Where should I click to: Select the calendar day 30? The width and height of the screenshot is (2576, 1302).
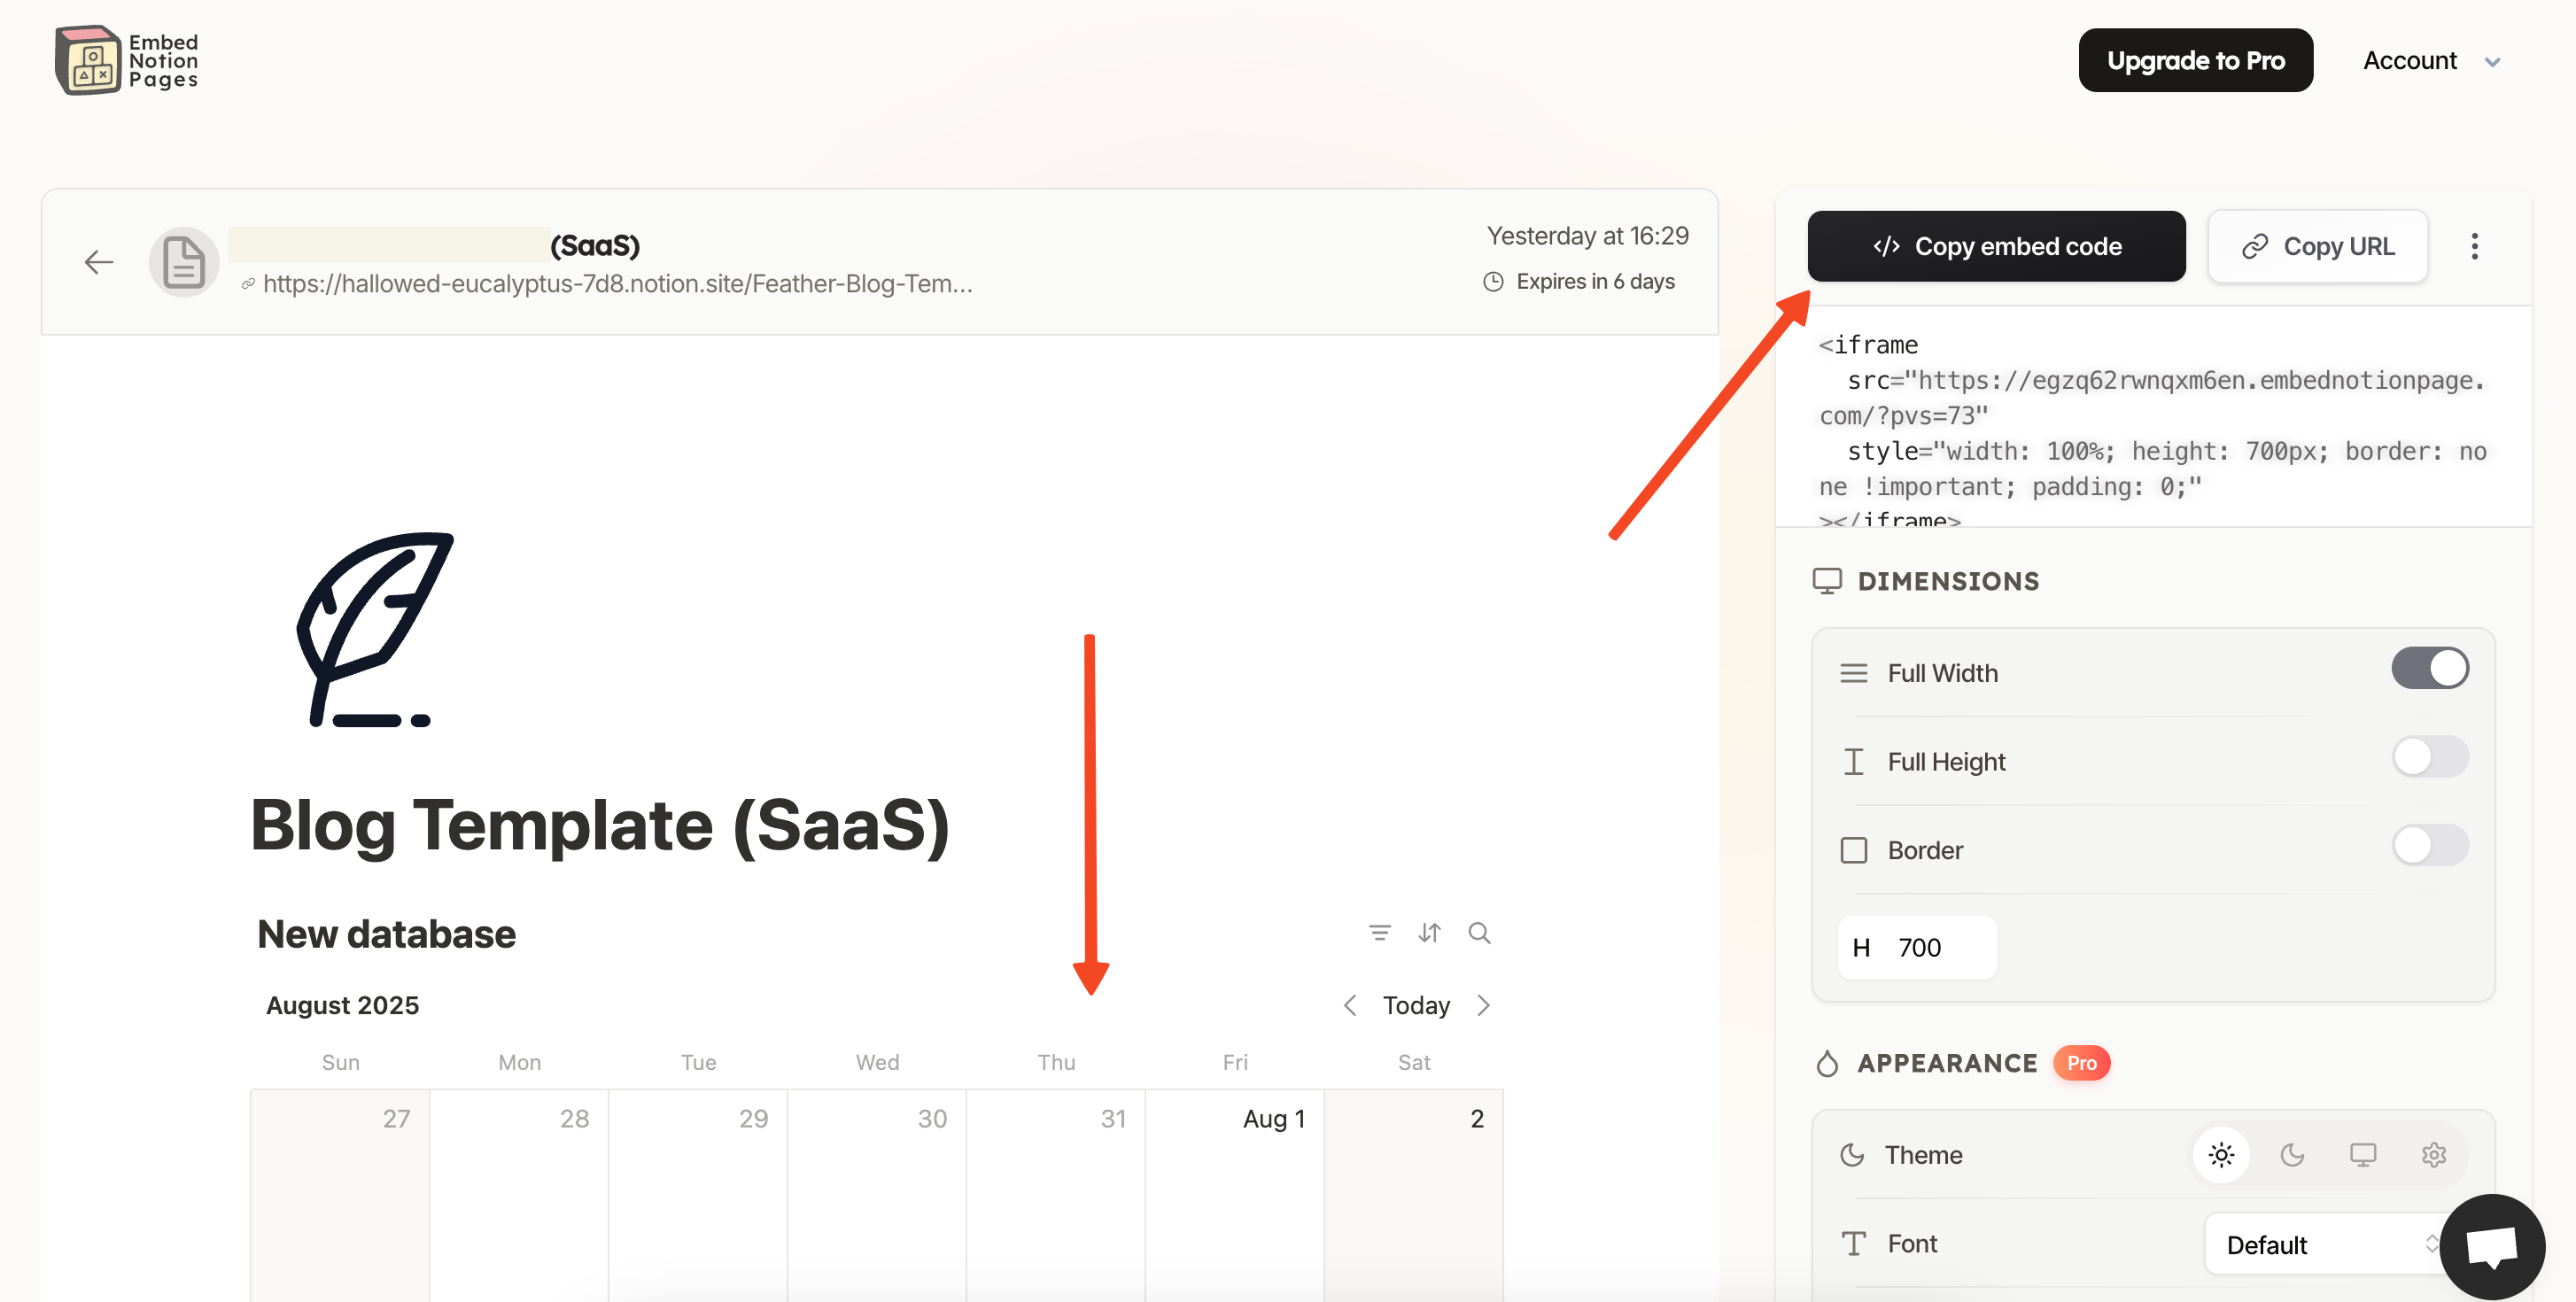pos(877,1195)
